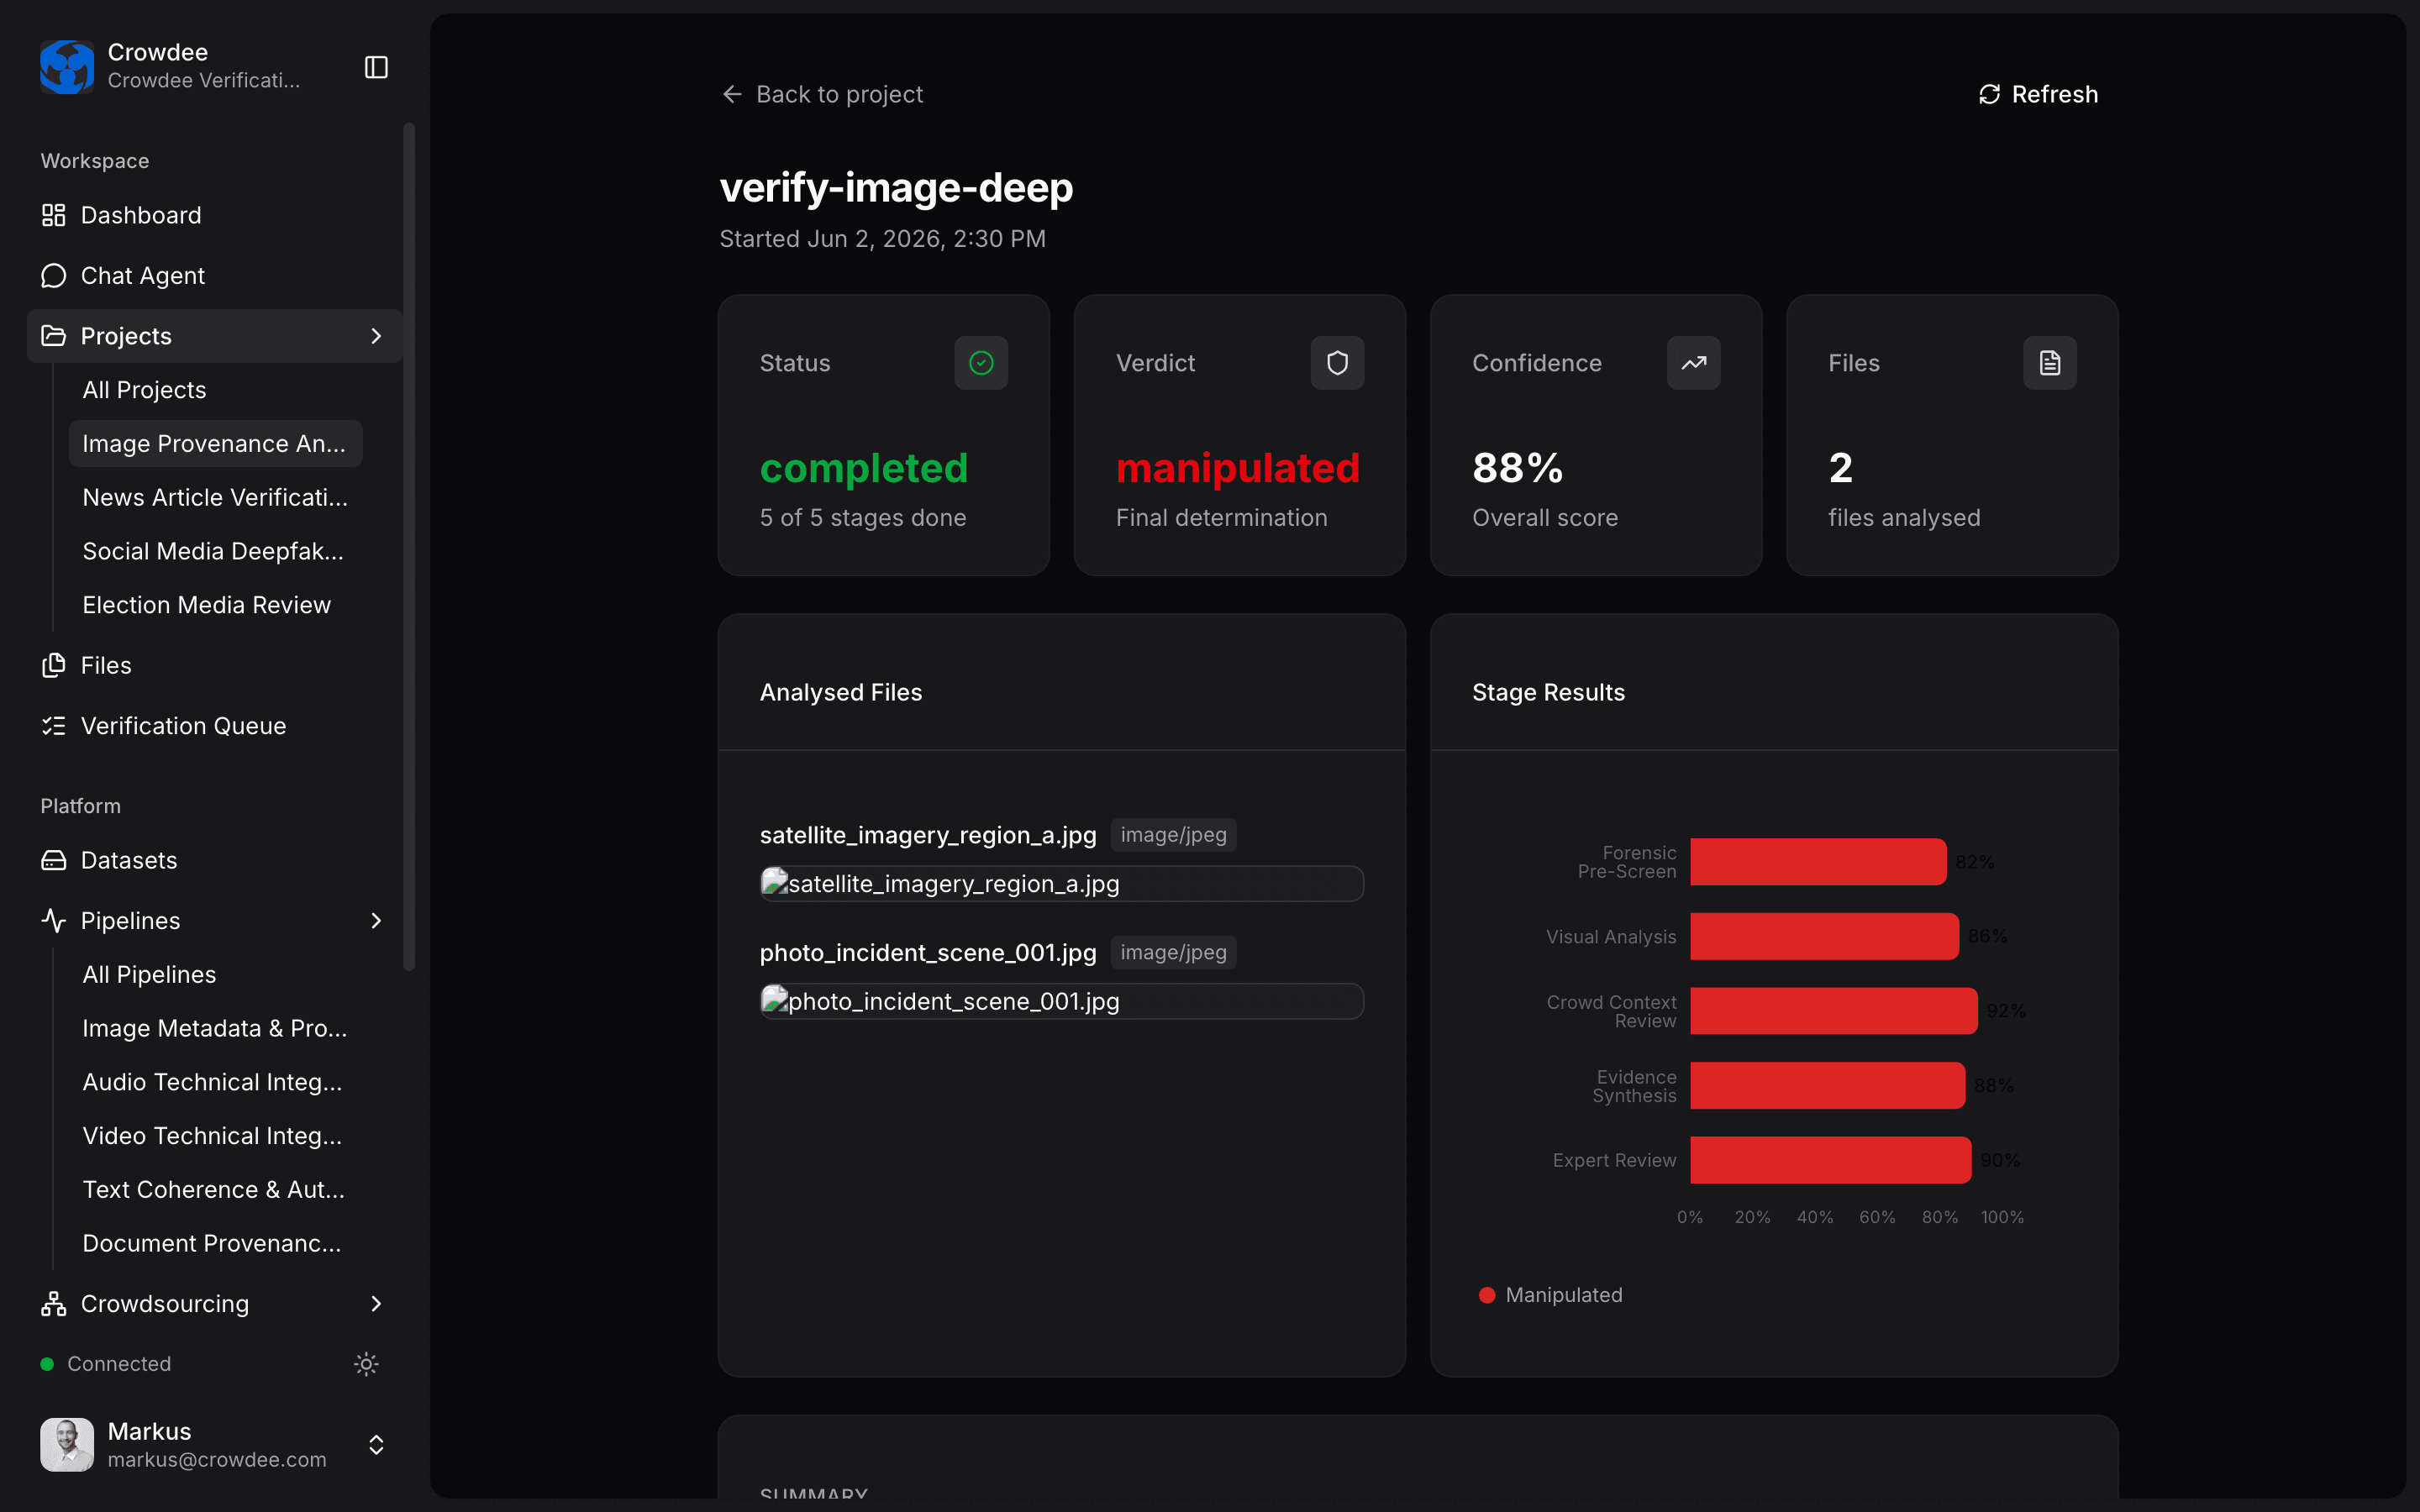Expand the Crowdsourcing chevron
Viewport: 2420px width, 1512px height.
click(376, 1304)
